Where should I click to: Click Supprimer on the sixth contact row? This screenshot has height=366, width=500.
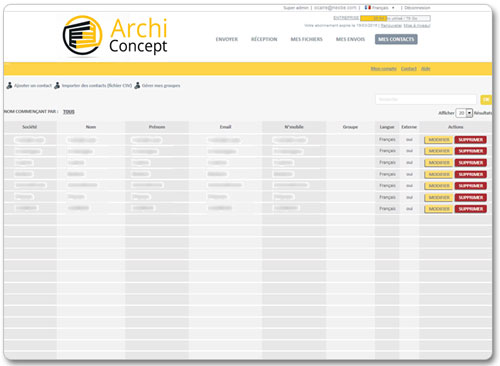471,197
